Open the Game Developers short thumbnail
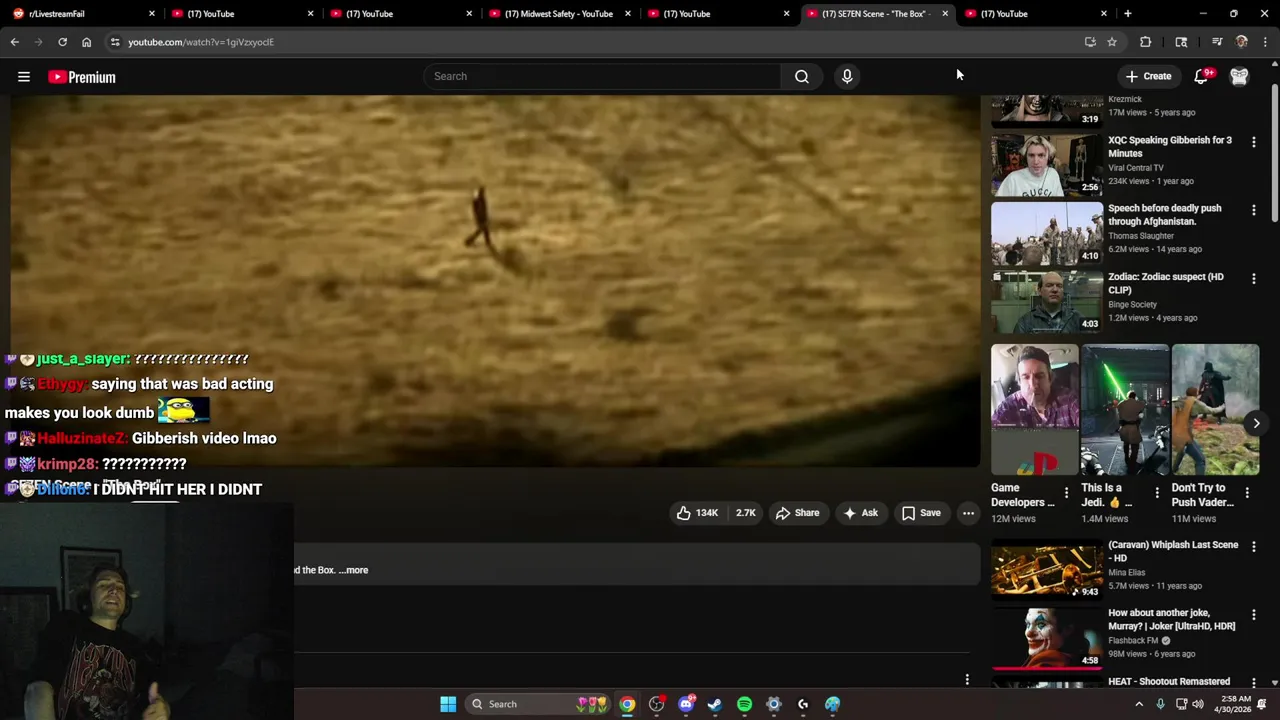Screen dimensions: 1280x720 click(x=1035, y=409)
